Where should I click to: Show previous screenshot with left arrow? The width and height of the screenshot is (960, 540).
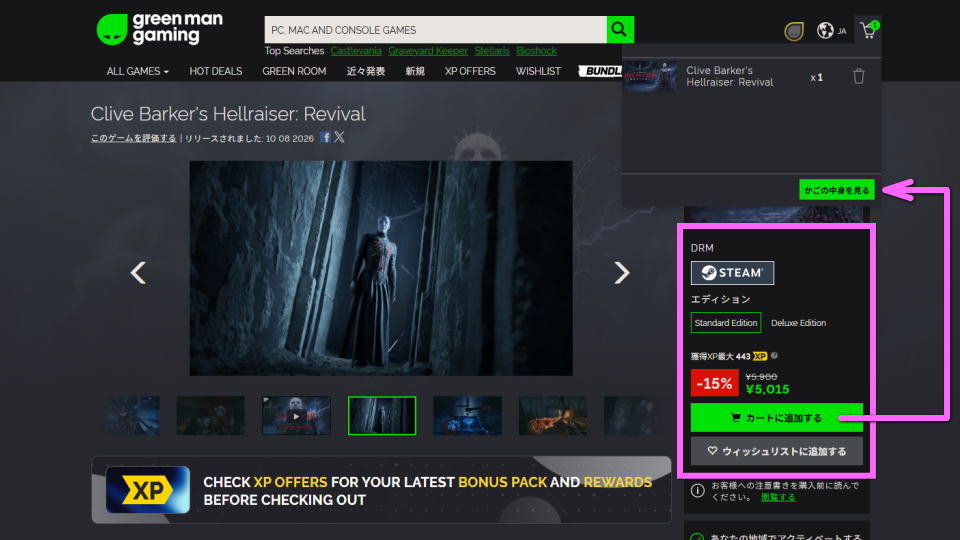click(x=138, y=272)
